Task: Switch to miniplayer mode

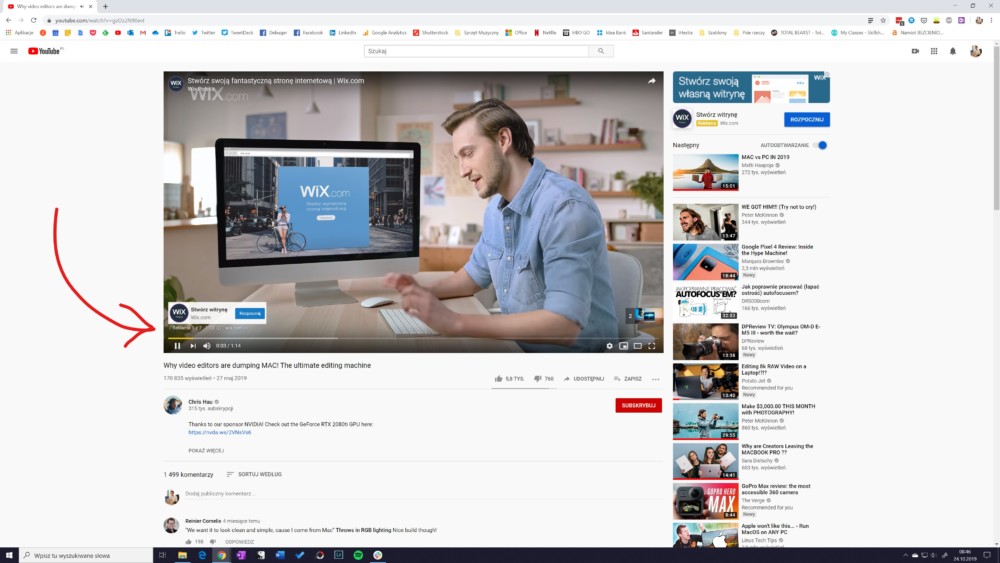Action: click(x=624, y=346)
